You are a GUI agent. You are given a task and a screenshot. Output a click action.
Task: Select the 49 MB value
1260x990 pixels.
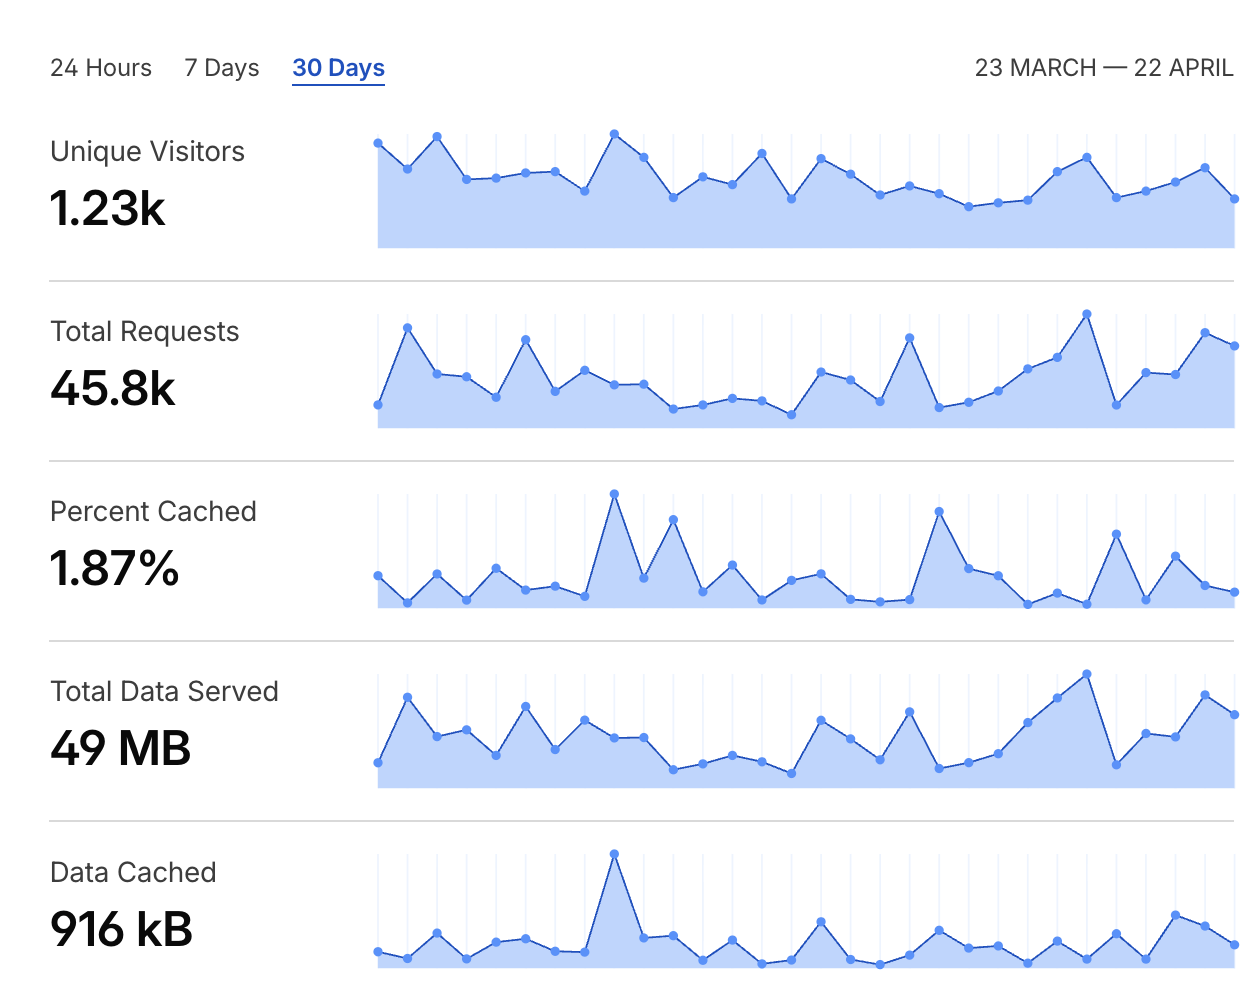click(121, 748)
